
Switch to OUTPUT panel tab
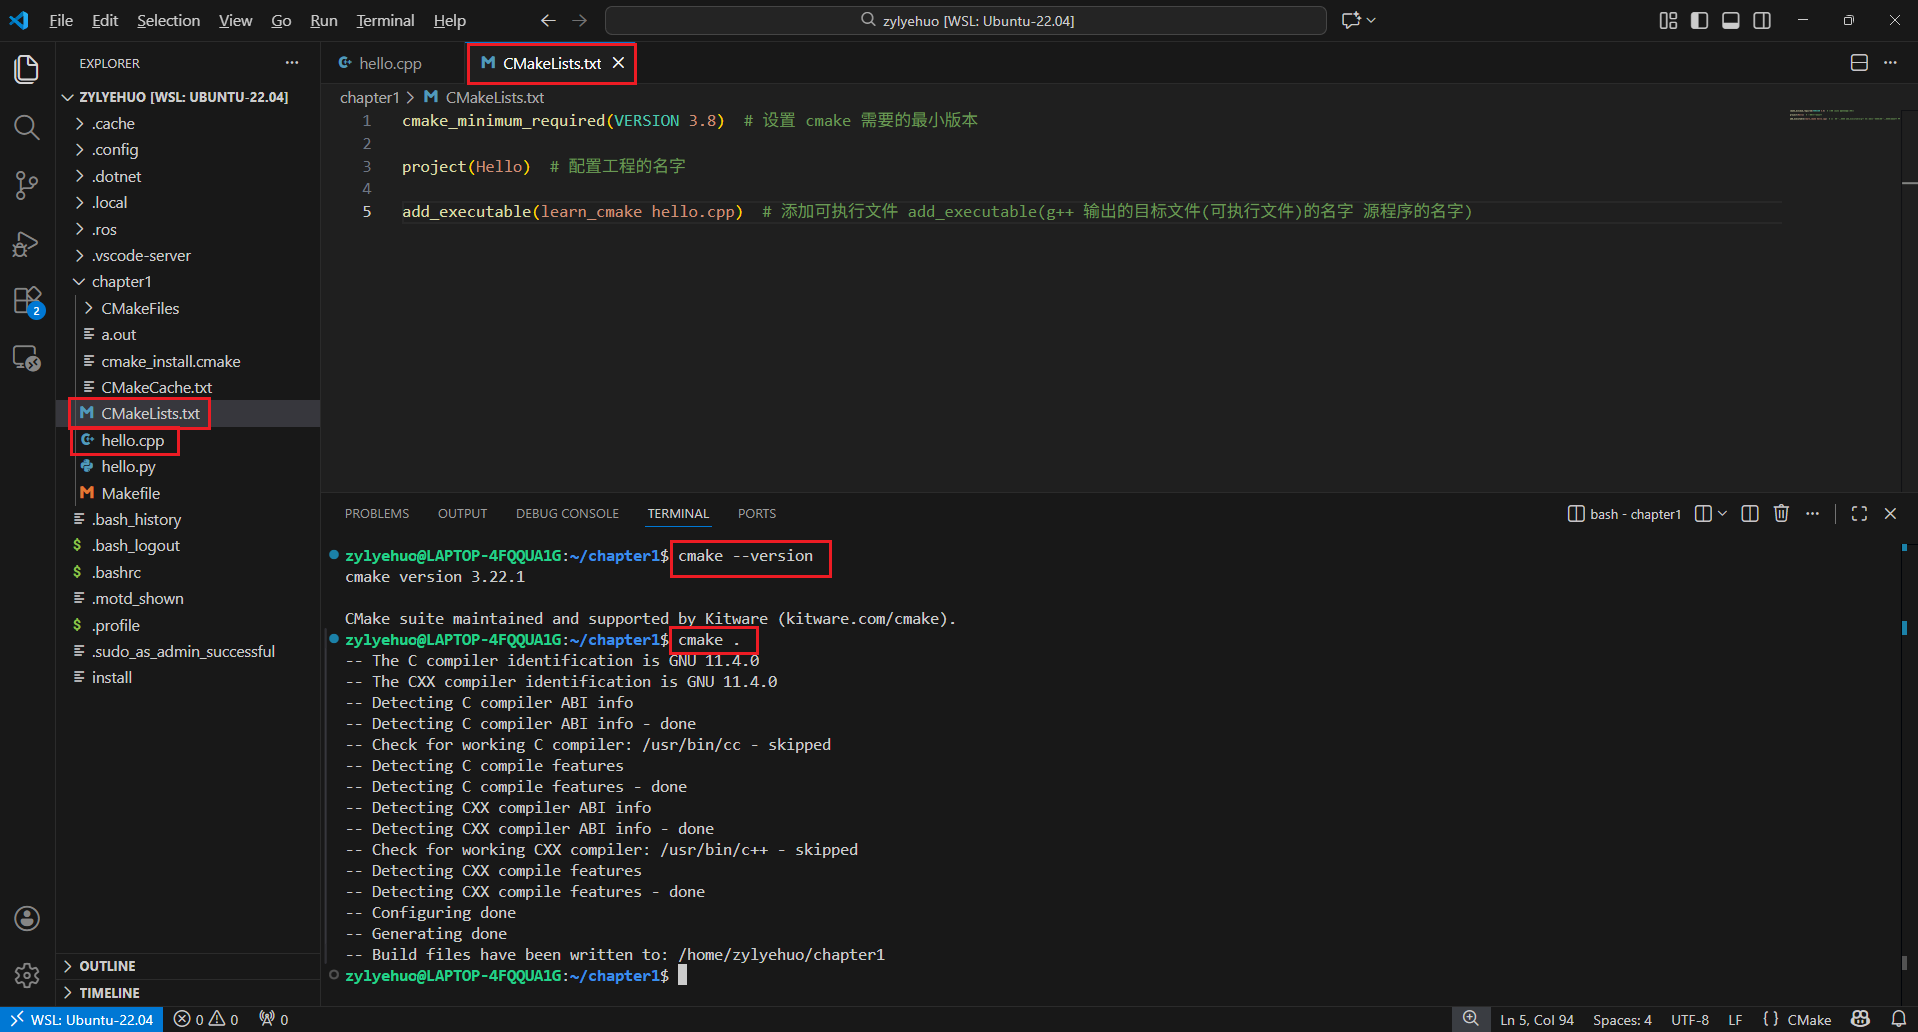462,513
